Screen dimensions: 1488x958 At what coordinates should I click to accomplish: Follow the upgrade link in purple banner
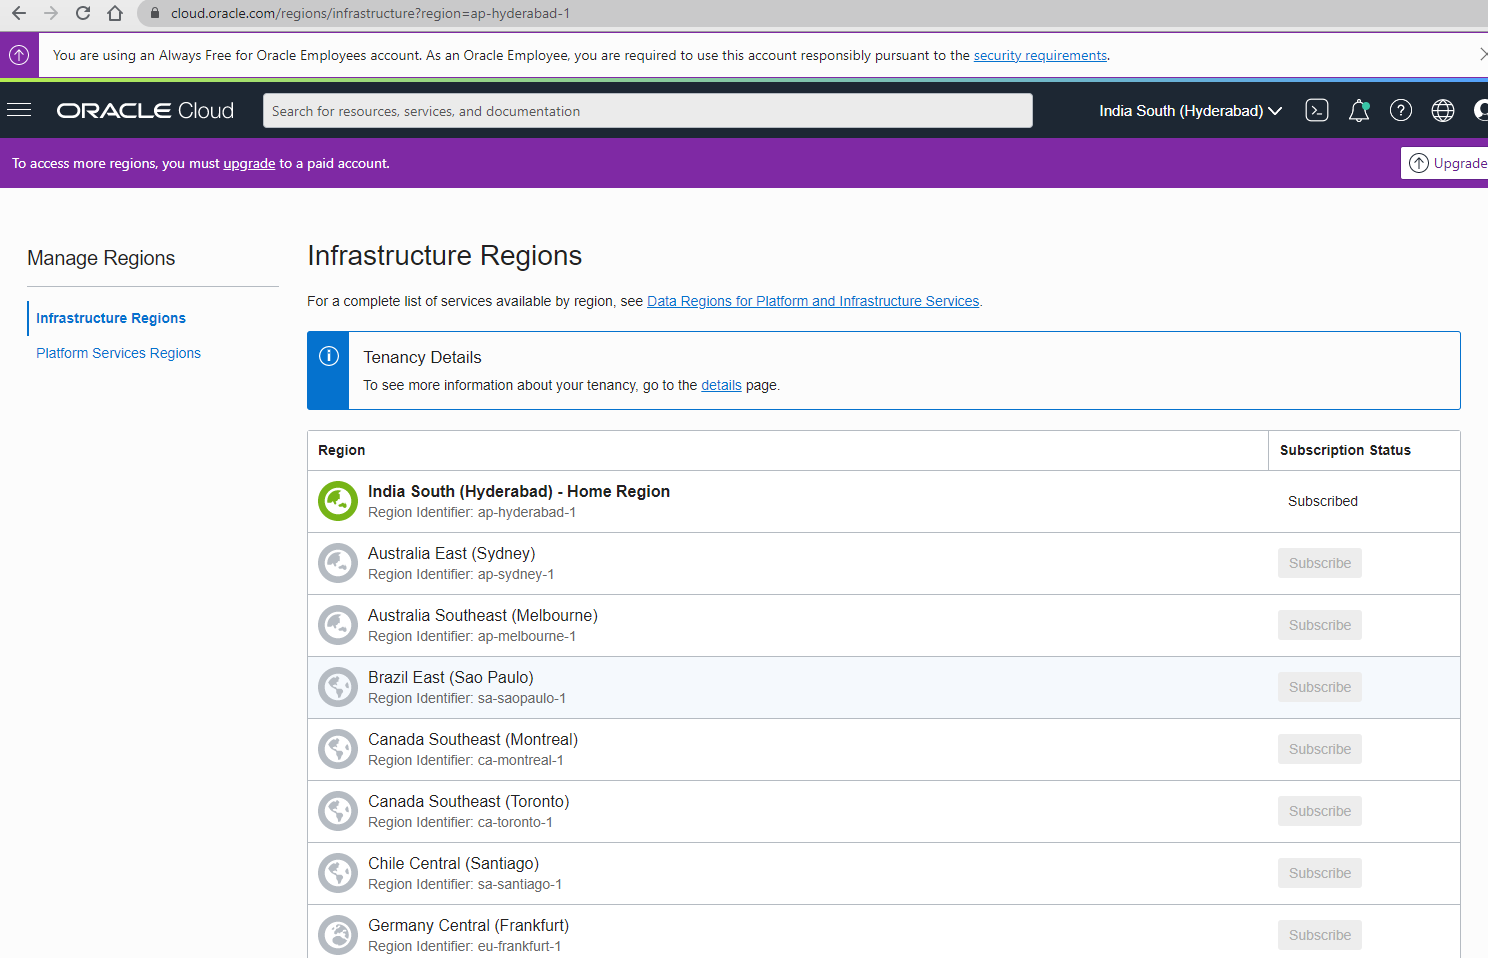(249, 164)
